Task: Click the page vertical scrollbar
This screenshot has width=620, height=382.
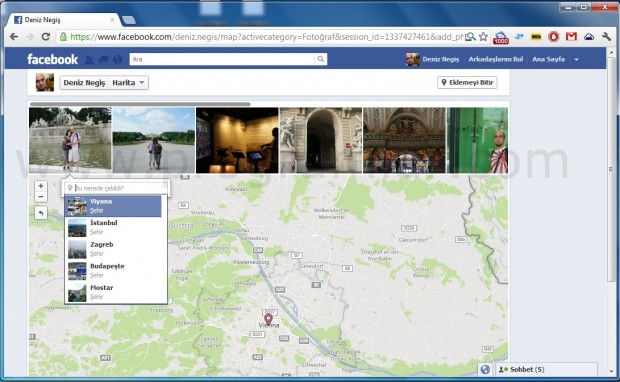Action: 612,170
